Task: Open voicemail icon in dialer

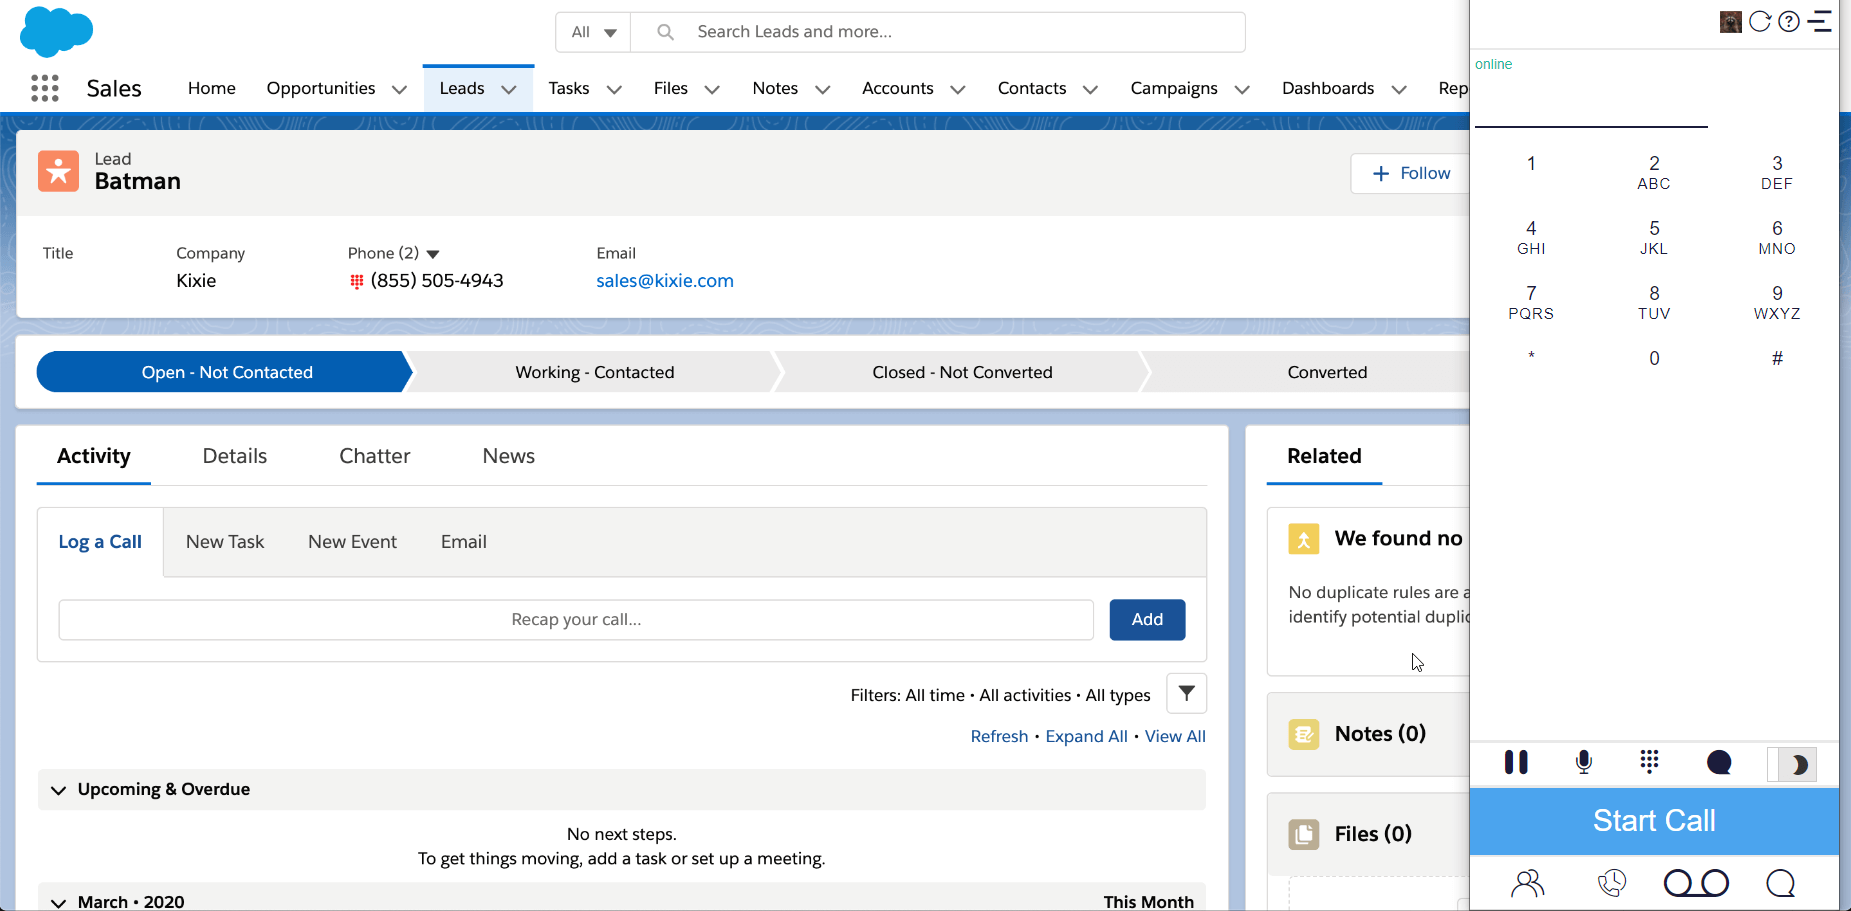Action: pos(1696,883)
